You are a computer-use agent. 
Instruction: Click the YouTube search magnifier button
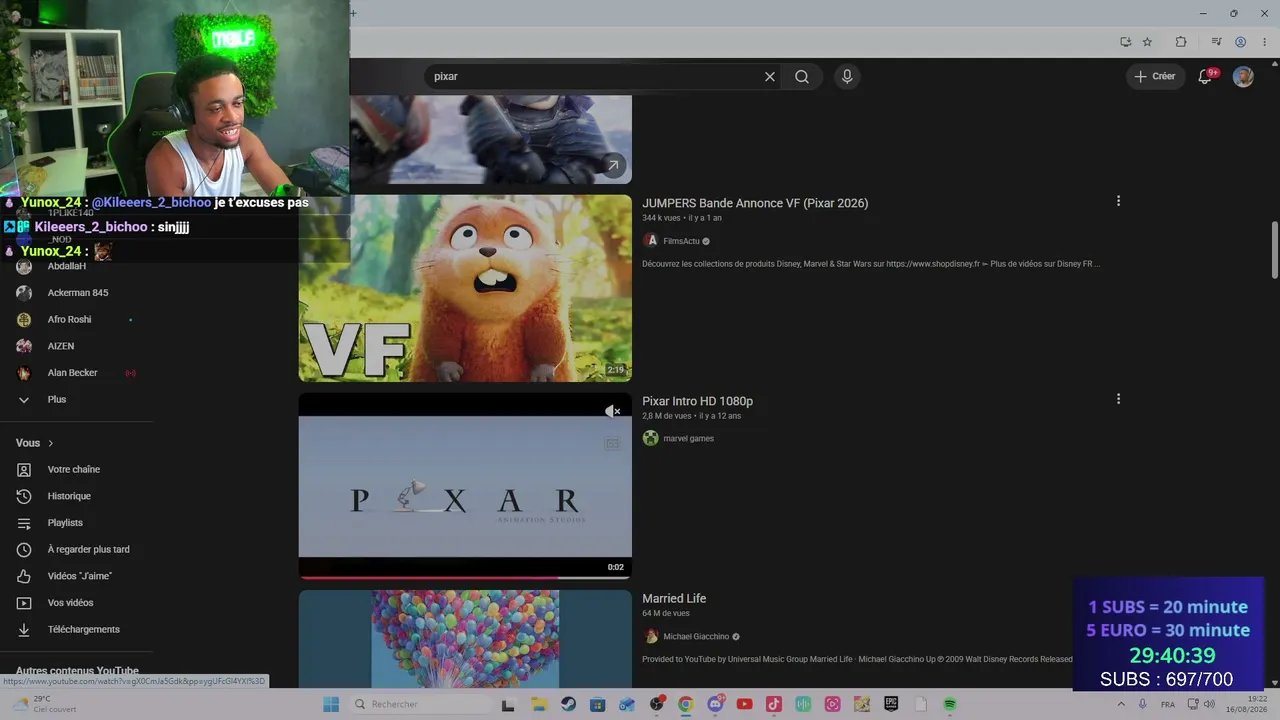[x=802, y=77]
